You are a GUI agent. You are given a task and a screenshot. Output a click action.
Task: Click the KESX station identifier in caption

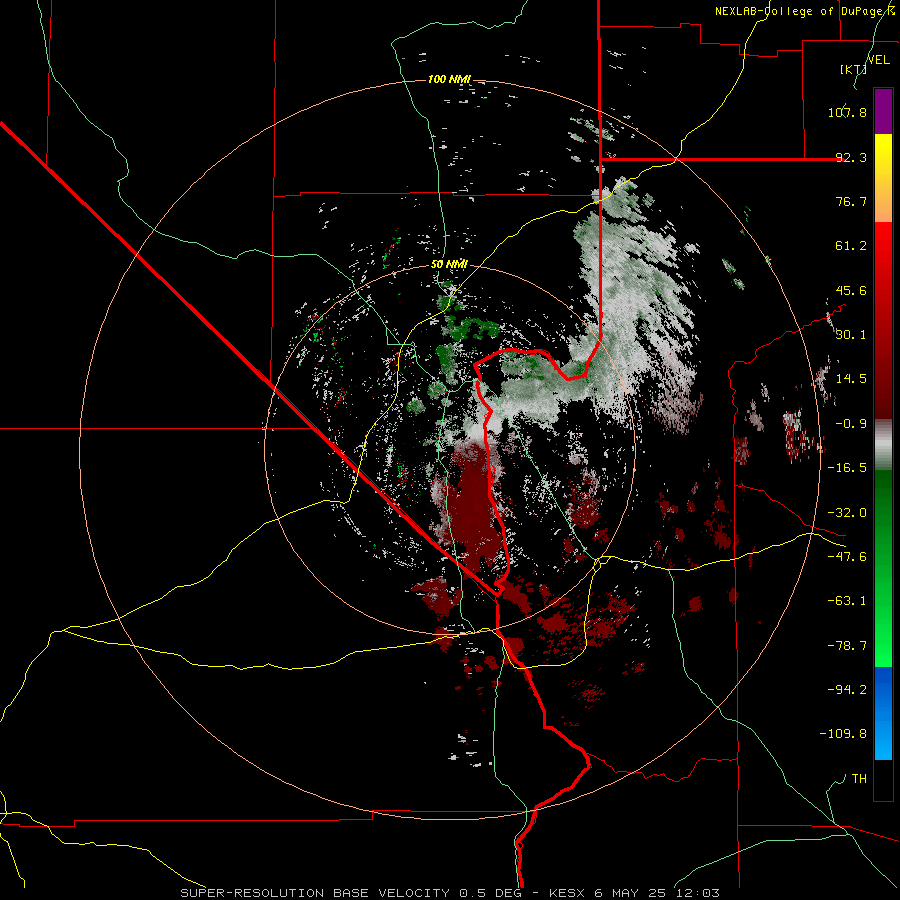[568, 893]
